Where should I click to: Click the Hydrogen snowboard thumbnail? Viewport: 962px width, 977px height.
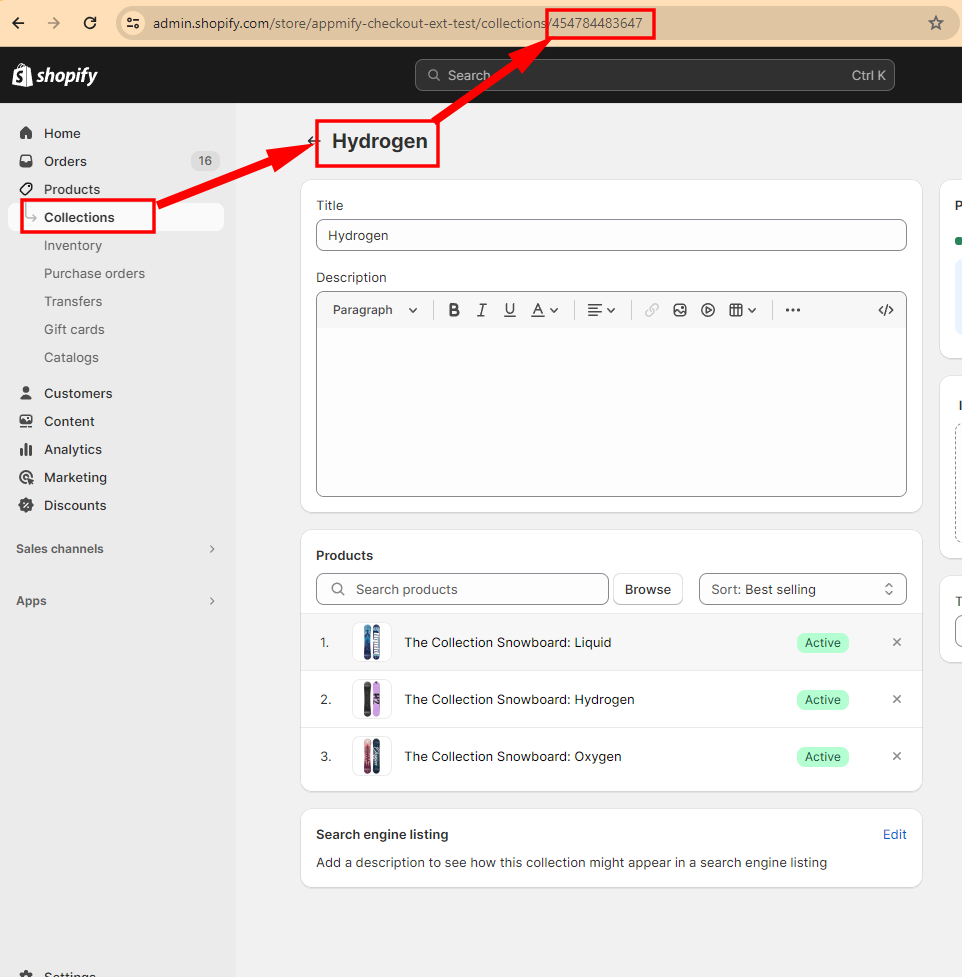click(372, 699)
